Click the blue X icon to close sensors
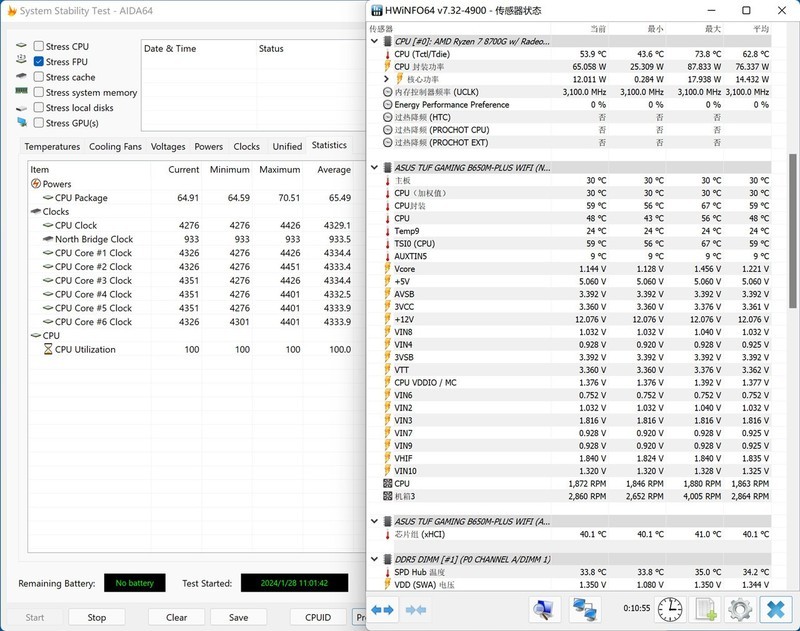This screenshot has width=800, height=631. (x=773, y=609)
